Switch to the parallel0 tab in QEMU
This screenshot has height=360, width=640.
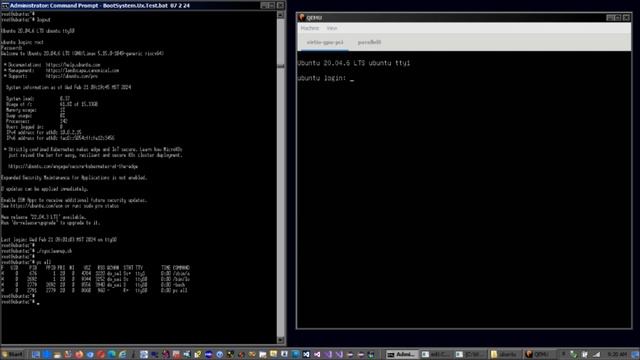click(x=369, y=42)
